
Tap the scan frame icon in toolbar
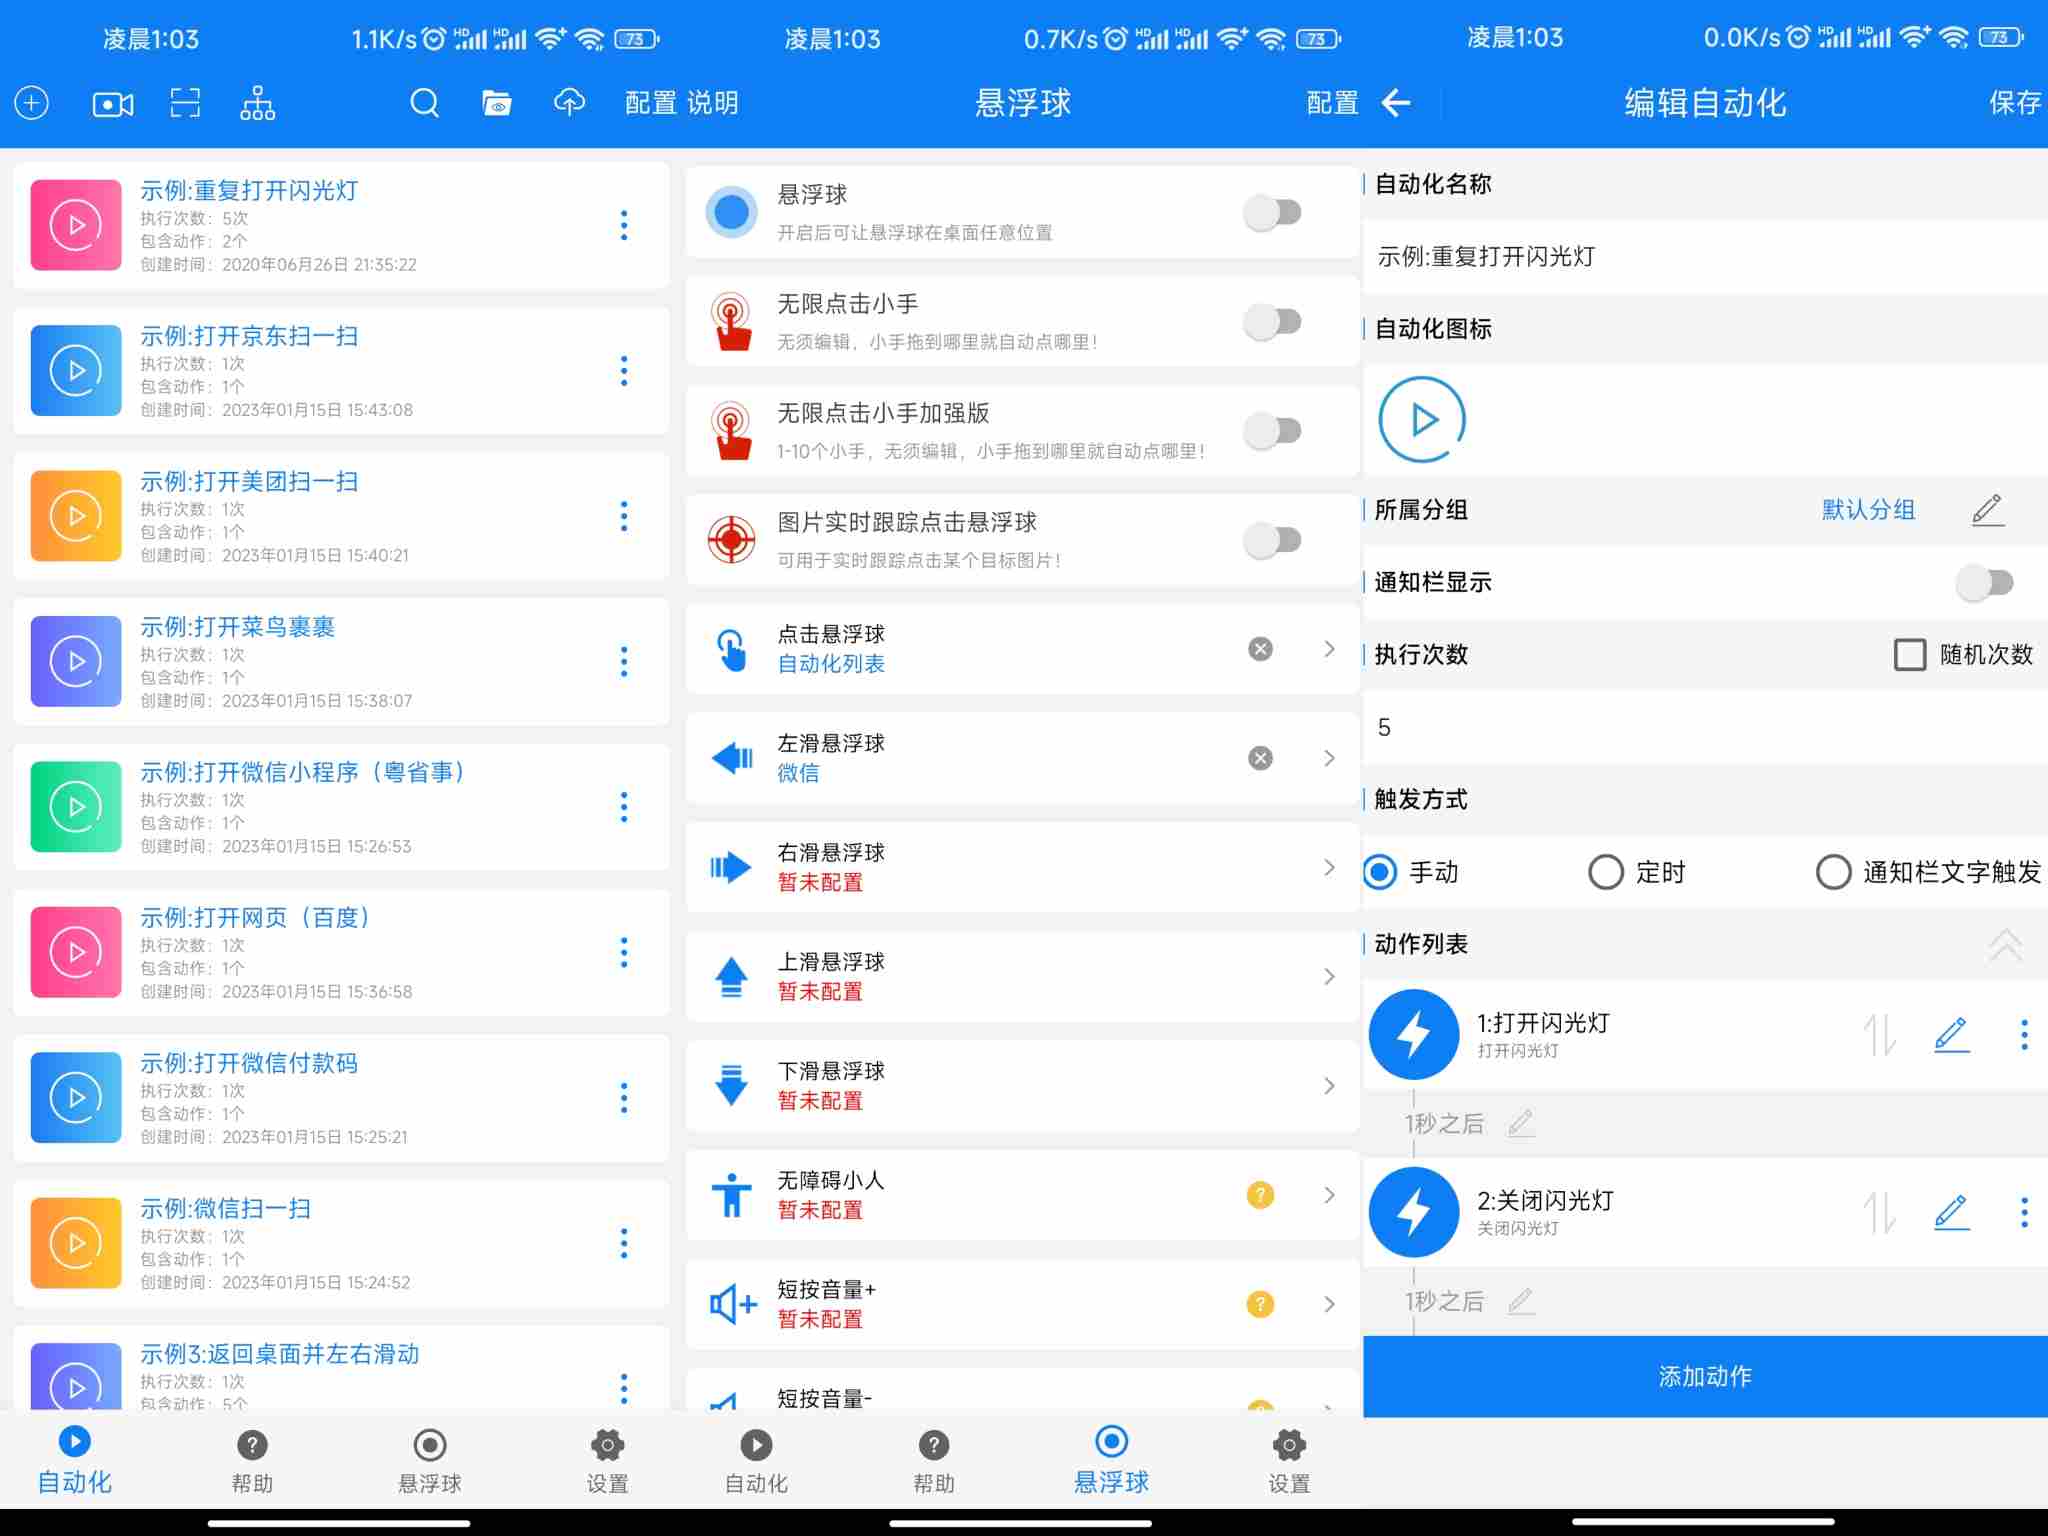point(185,103)
